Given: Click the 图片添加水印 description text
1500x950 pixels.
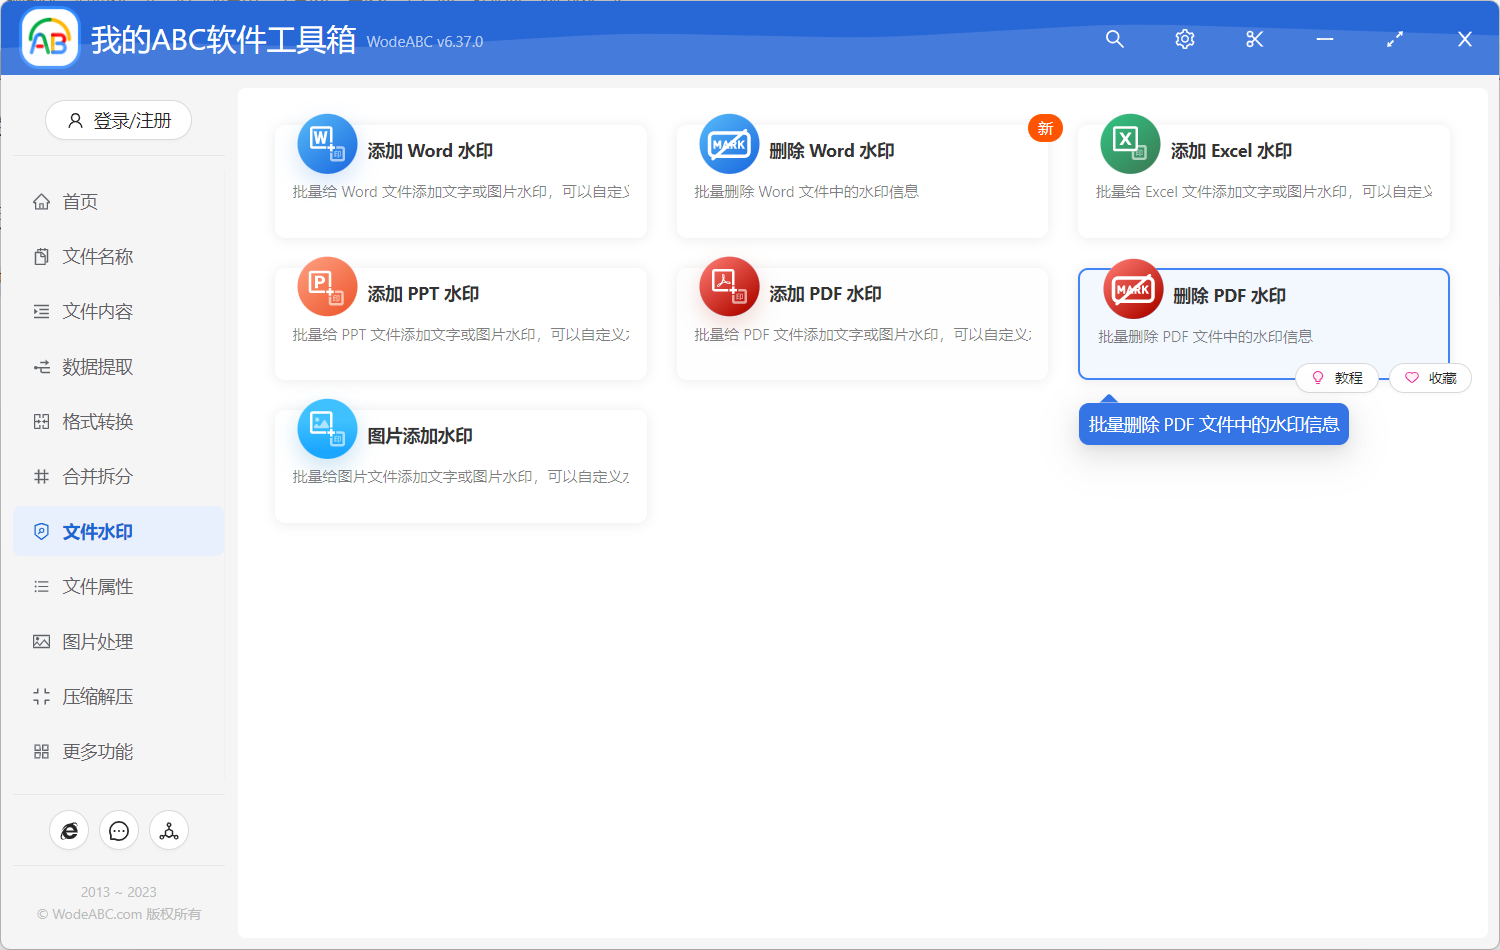Looking at the screenshot, I should click(461, 477).
